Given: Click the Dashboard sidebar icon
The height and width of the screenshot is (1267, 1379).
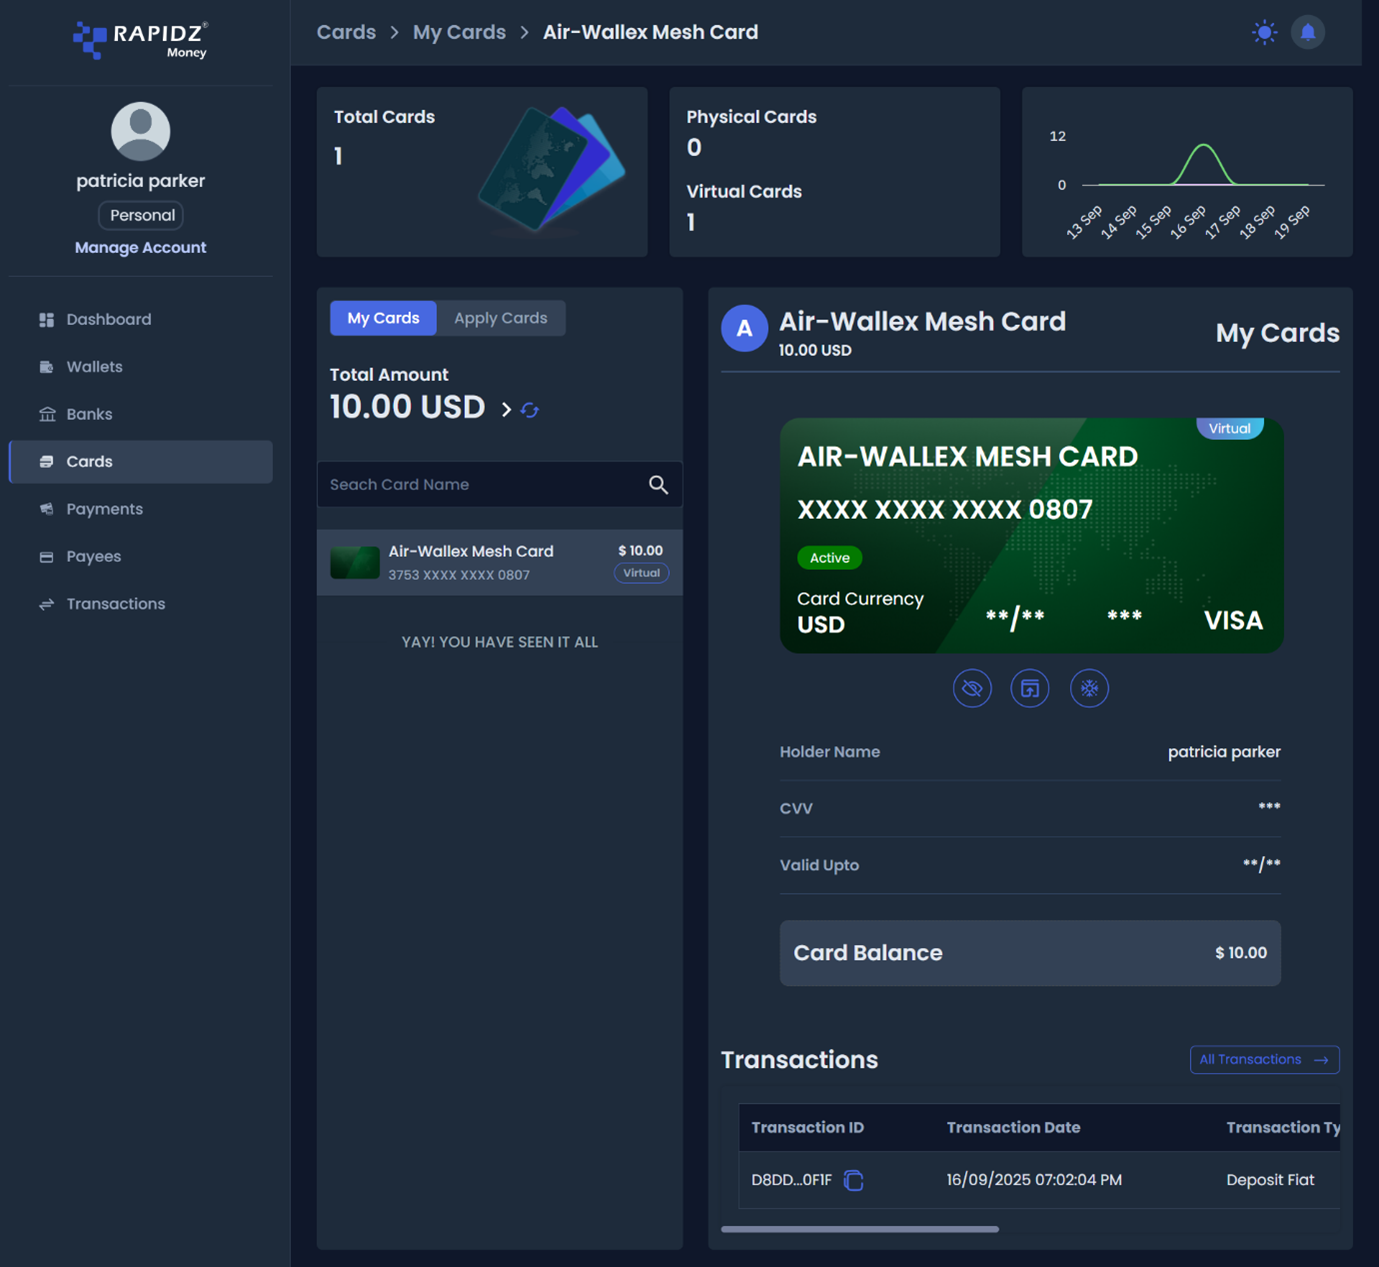Looking at the screenshot, I should (46, 320).
